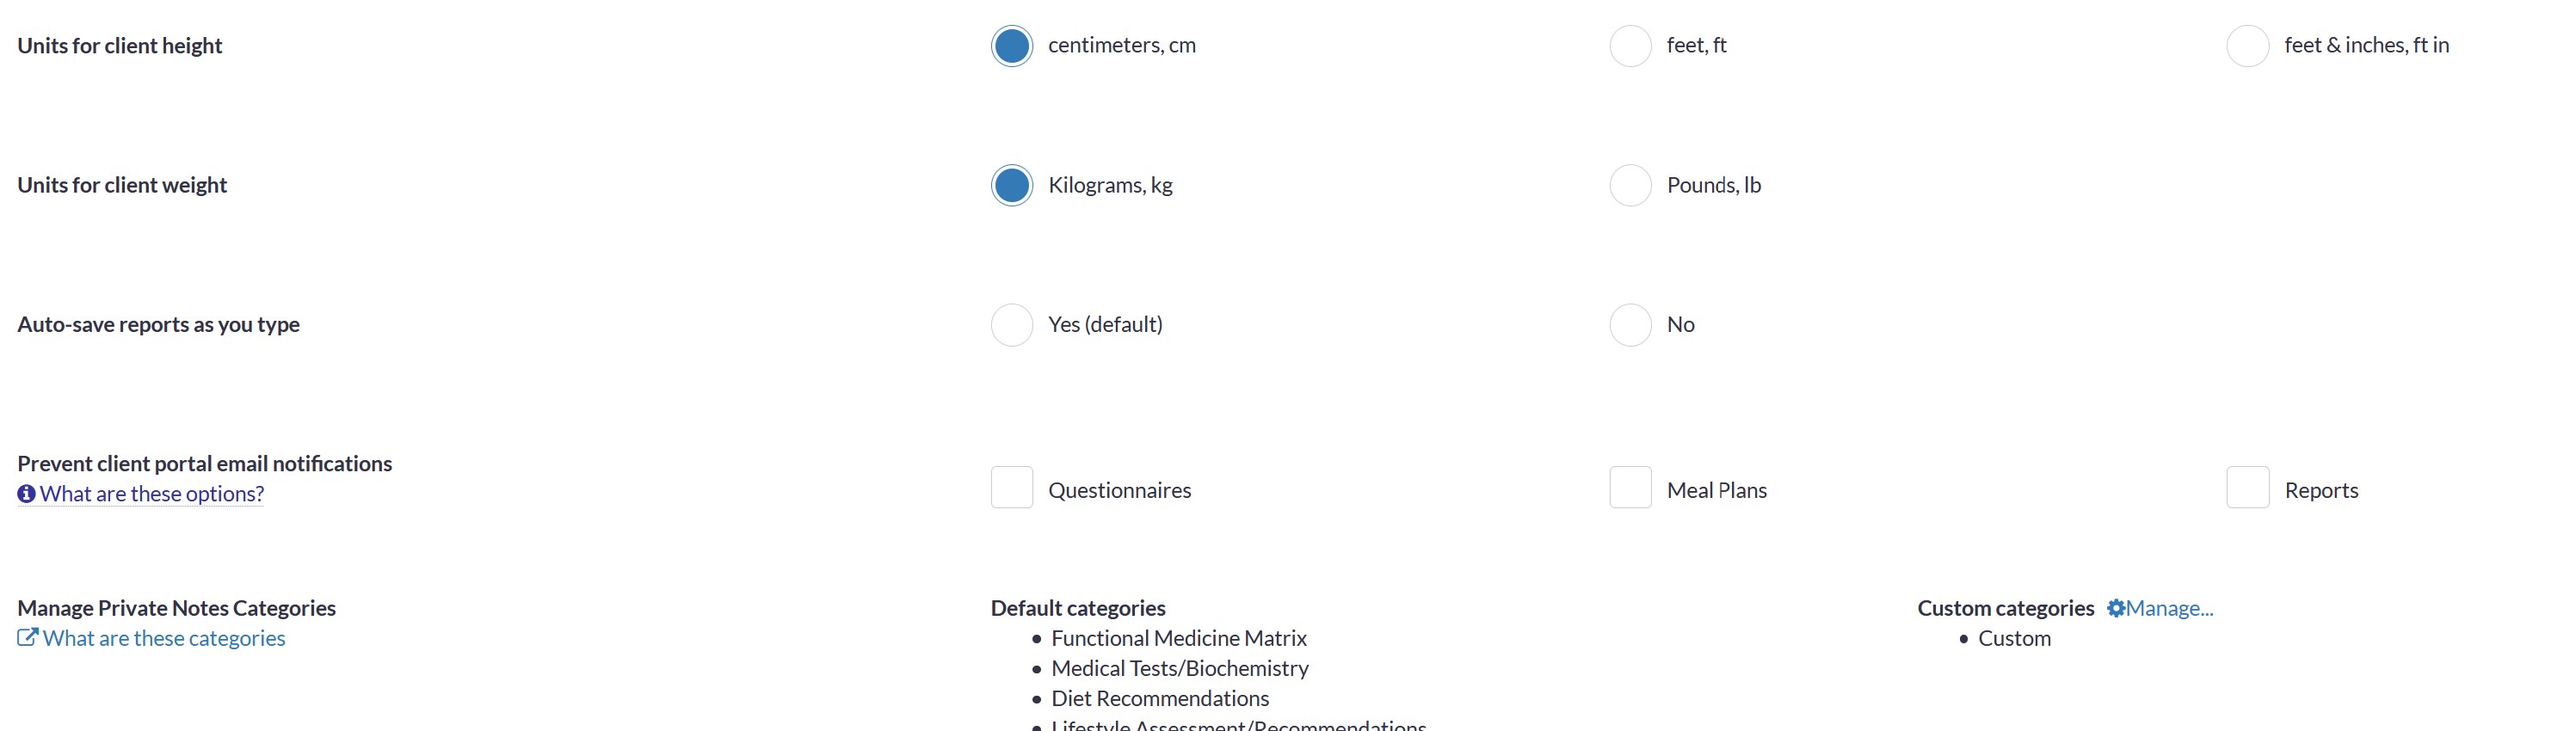Select centimeters for client height
The height and width of the screenshot is (731, 2576).
coord(1011,46)
